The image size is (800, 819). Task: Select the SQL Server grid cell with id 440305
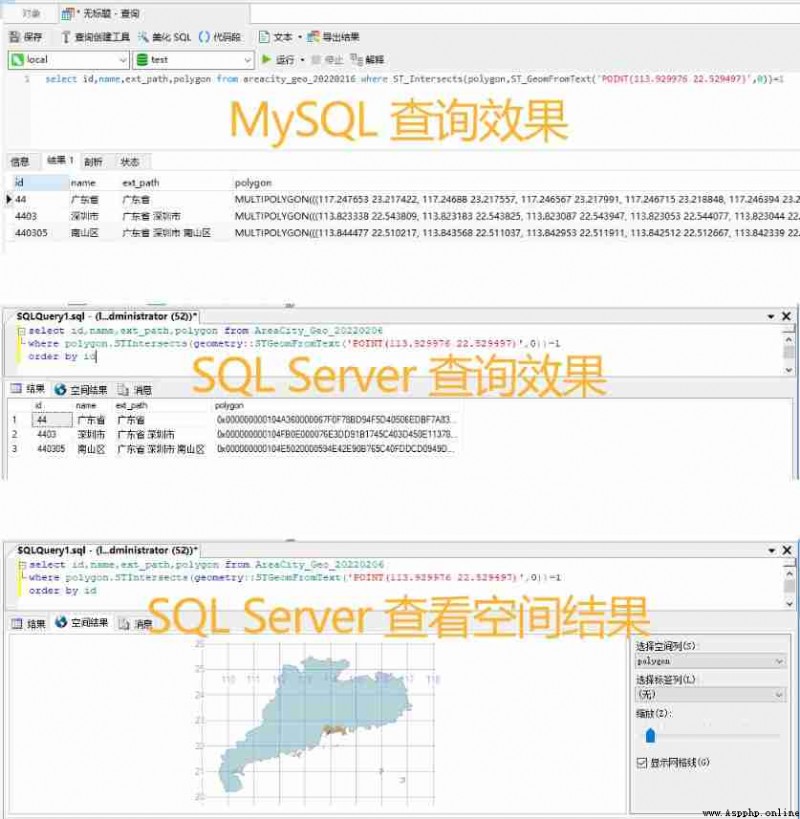pyautogui.click(x=51, y=449)
